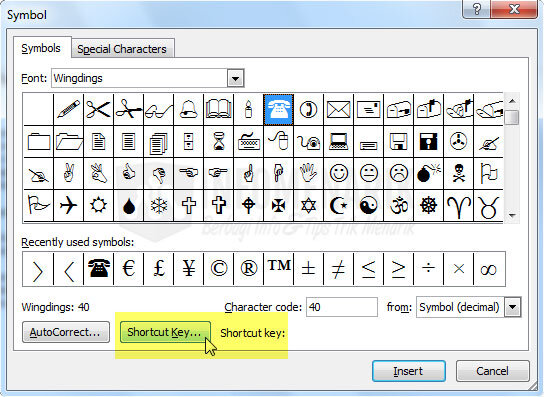Screen dimensions: 544x397
Task: Pick the not-equal sign from recent symbols
Action: (x=338, y=269)
